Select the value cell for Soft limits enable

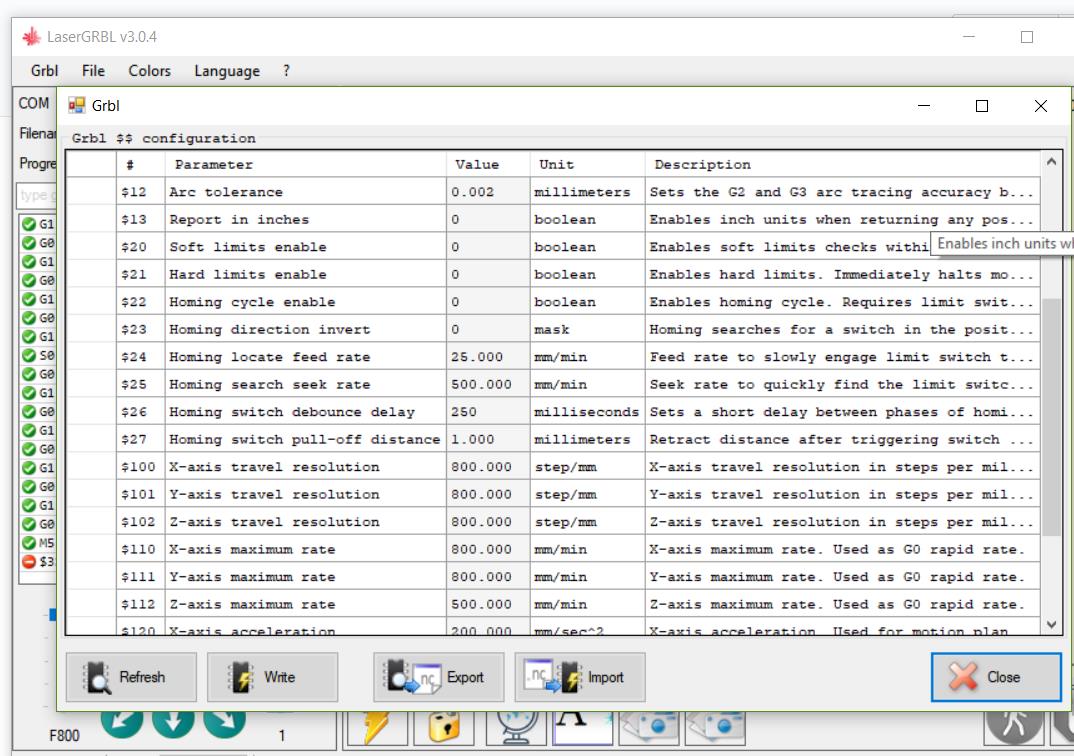488,247
